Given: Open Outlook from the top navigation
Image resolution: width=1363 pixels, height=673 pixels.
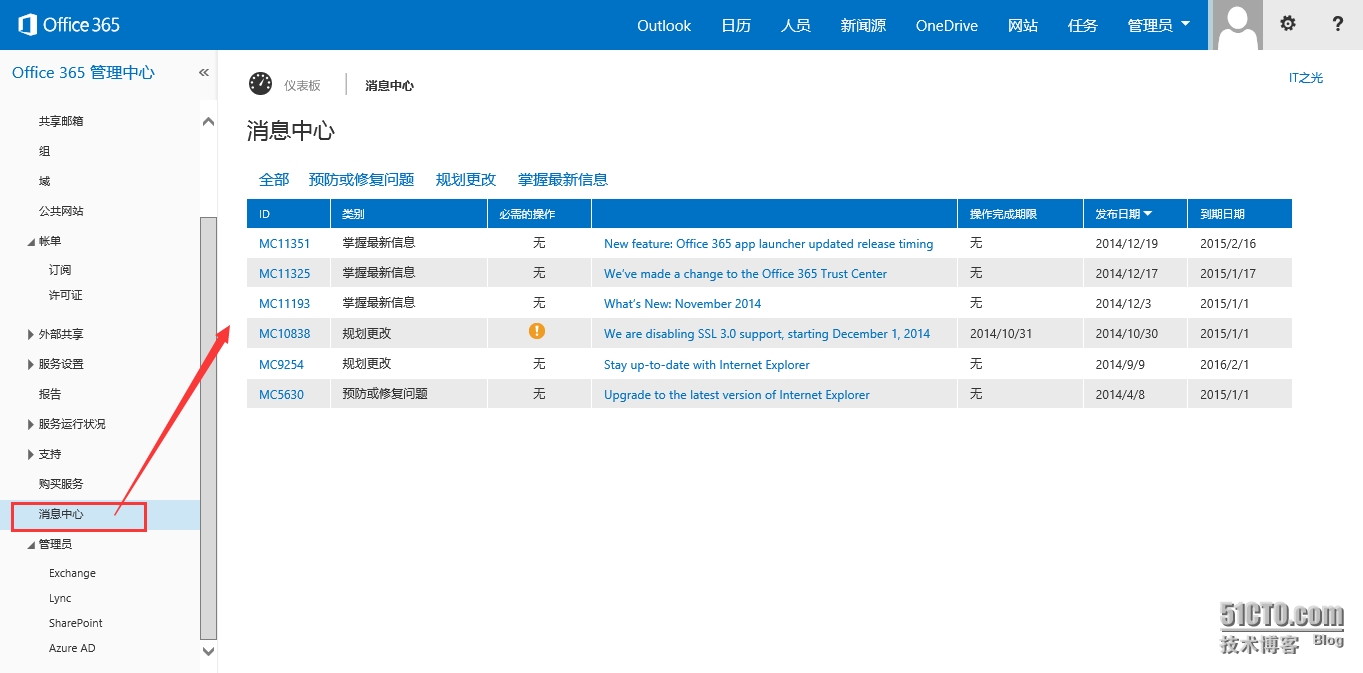Looking at the screenshot, I should [x=664, y=26].
